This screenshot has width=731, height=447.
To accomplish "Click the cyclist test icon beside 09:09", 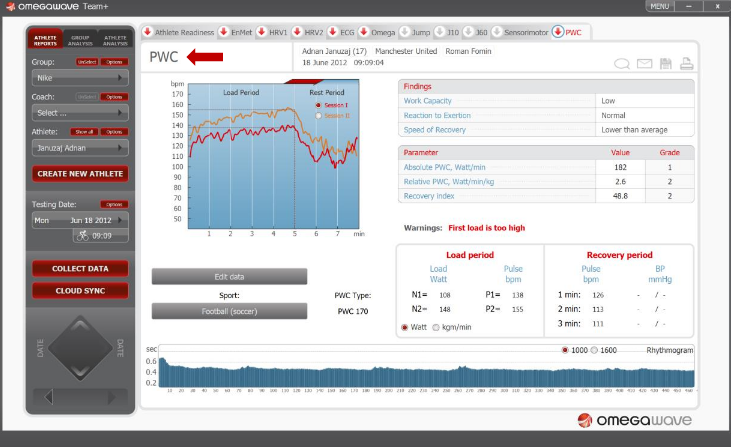I will (x=83, y=236).
